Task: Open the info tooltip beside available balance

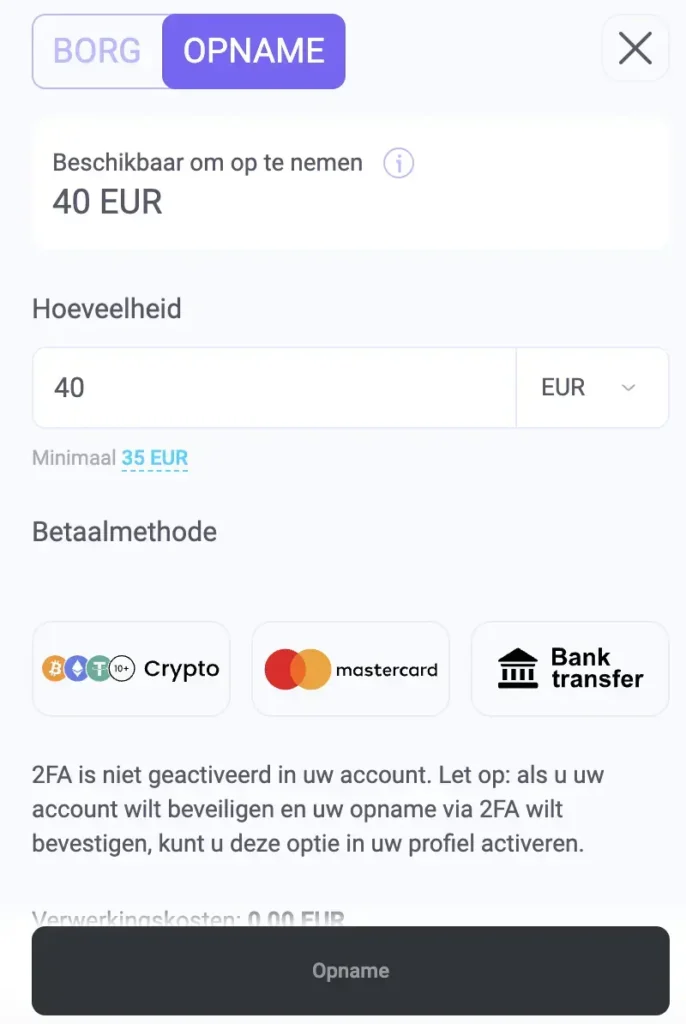Action: [x=398, y=163]
